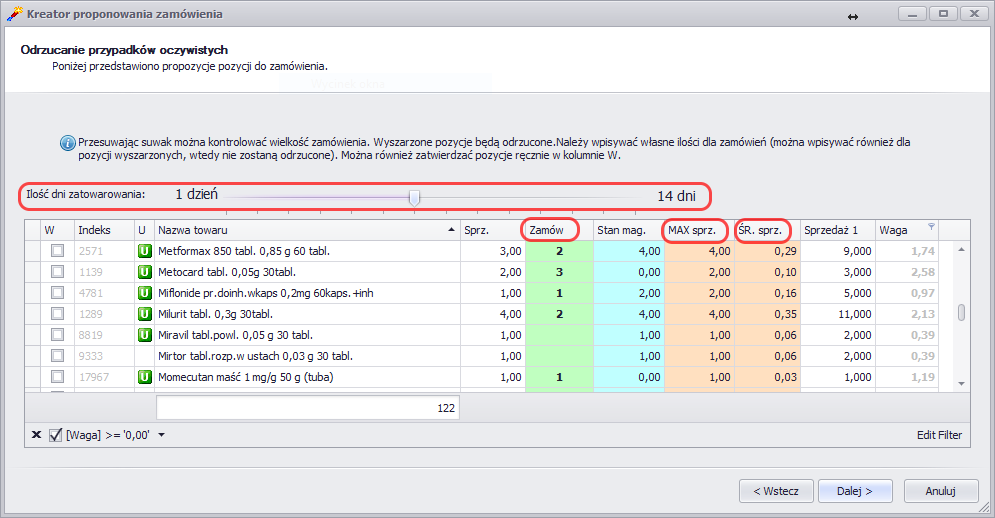Tick the checkbox for Milurit row 1289

click(58, 314)
